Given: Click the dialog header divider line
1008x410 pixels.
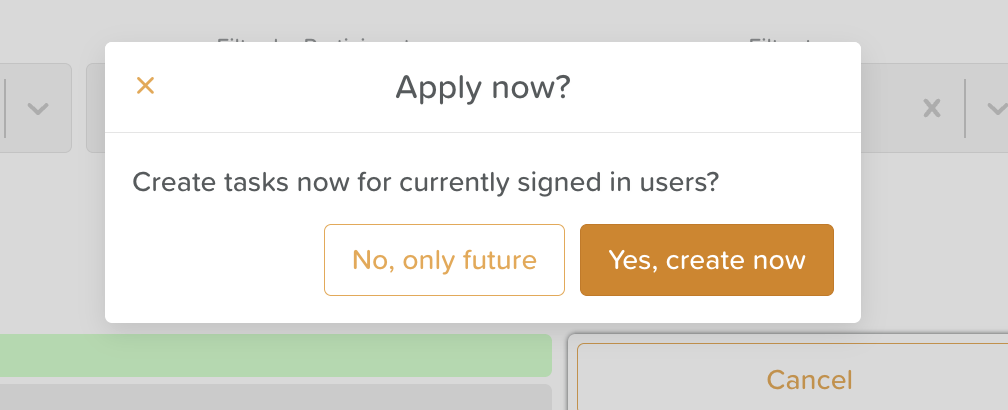Looking at the screenshot, I should coord(482,132).
